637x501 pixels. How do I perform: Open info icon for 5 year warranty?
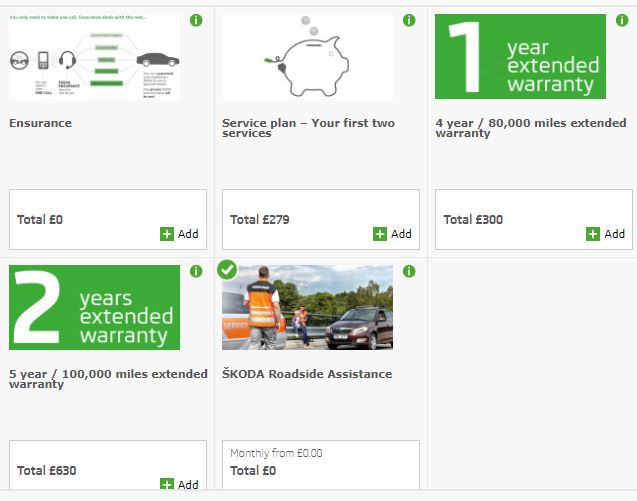tap(196, 271)
